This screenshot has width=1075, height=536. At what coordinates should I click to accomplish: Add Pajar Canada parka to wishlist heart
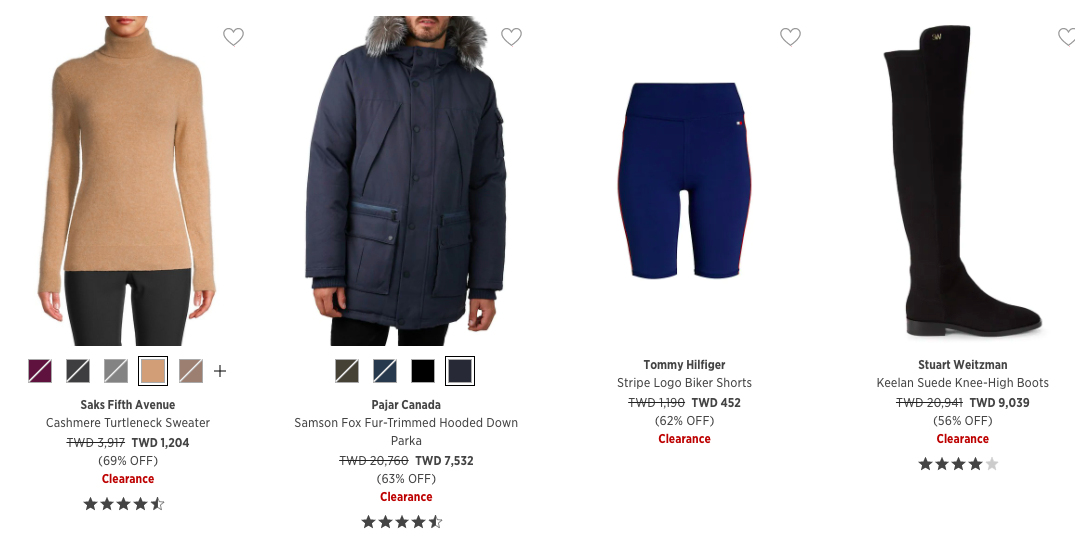point(511,36)
